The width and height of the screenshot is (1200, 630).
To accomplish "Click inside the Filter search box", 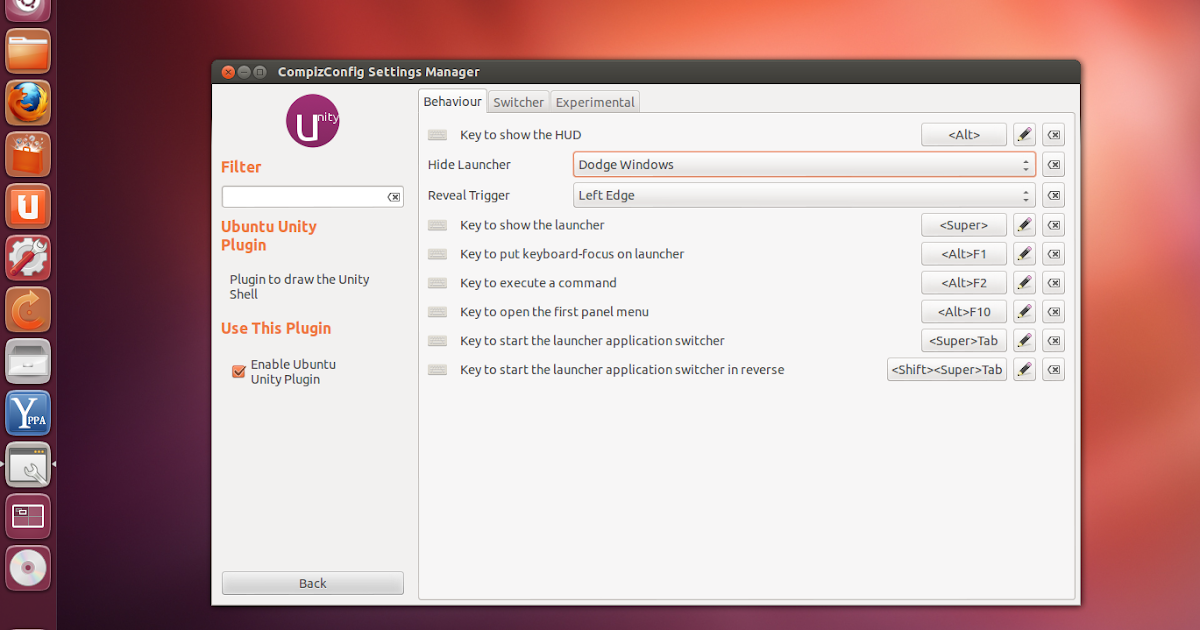I will coord(300,196).
